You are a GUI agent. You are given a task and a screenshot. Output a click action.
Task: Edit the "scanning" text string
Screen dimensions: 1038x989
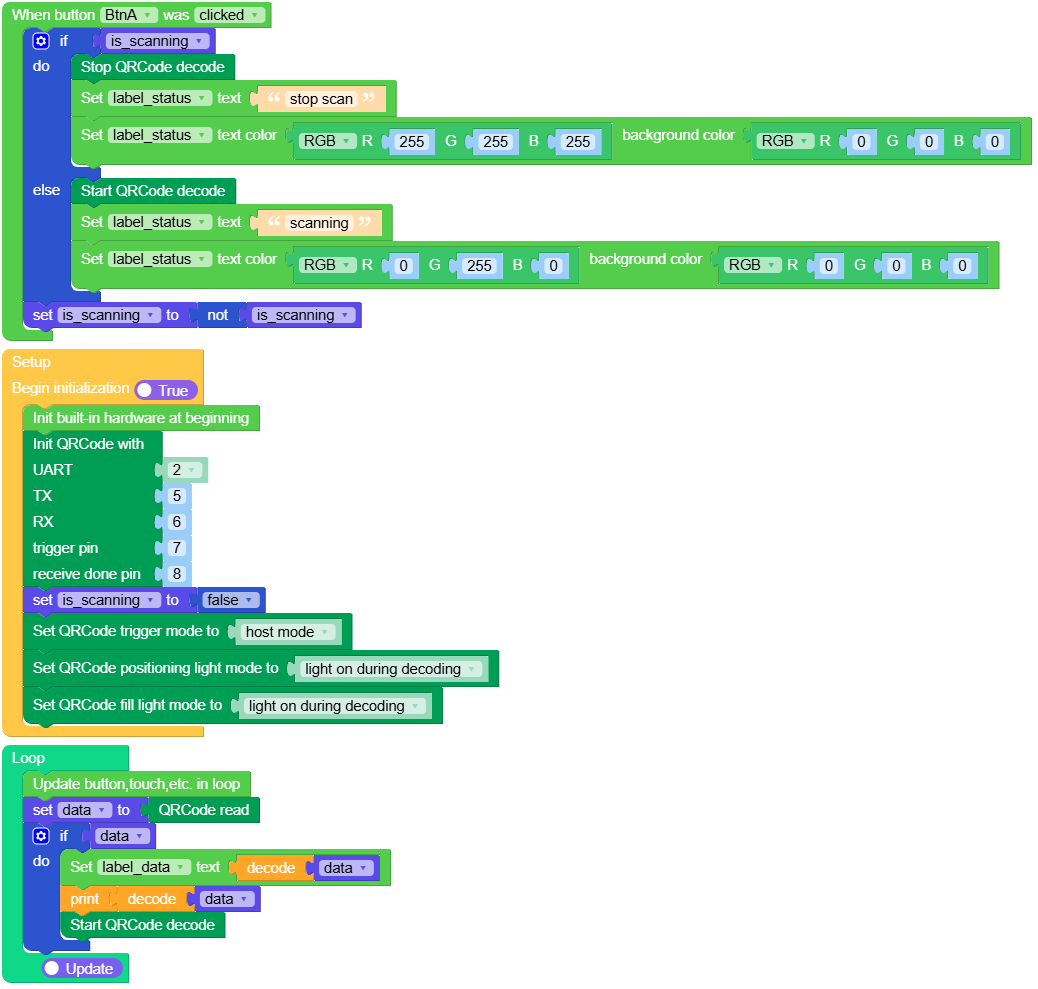319,223
